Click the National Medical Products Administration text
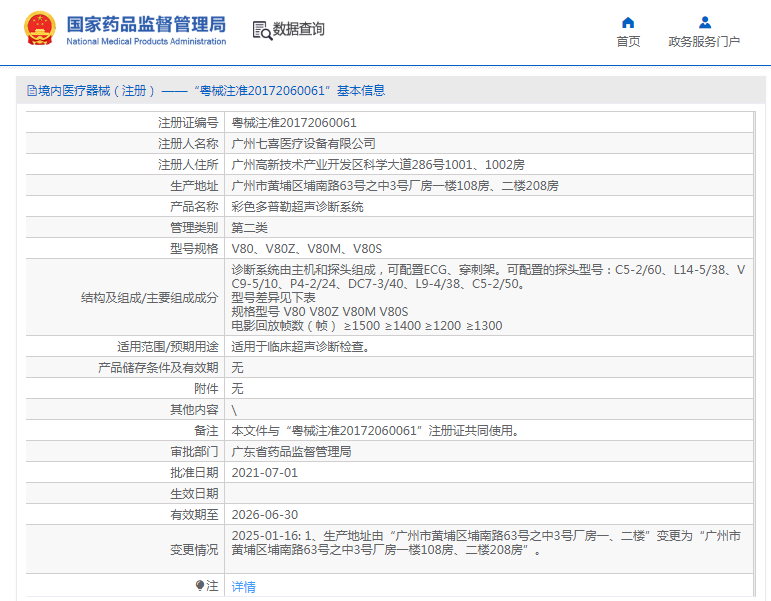The height and width of the screenshot is (601, 771). tap(146, 42)
